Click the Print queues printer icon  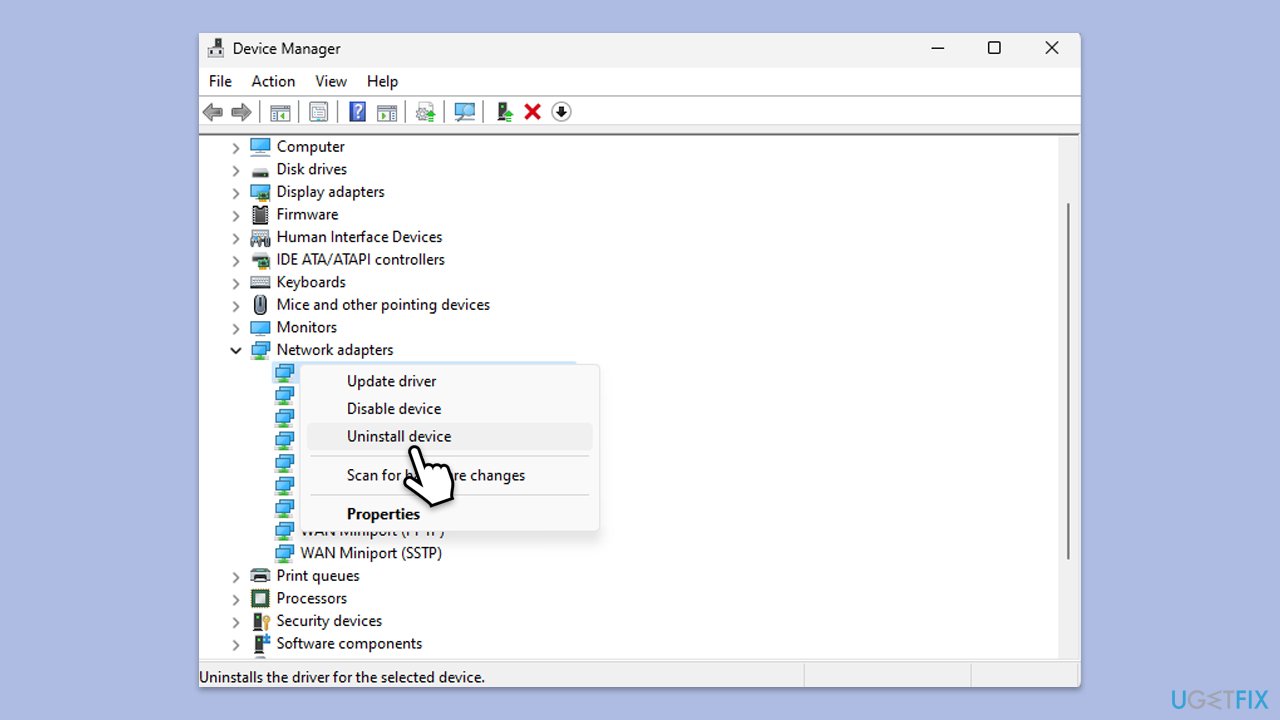tap(260, 576)
